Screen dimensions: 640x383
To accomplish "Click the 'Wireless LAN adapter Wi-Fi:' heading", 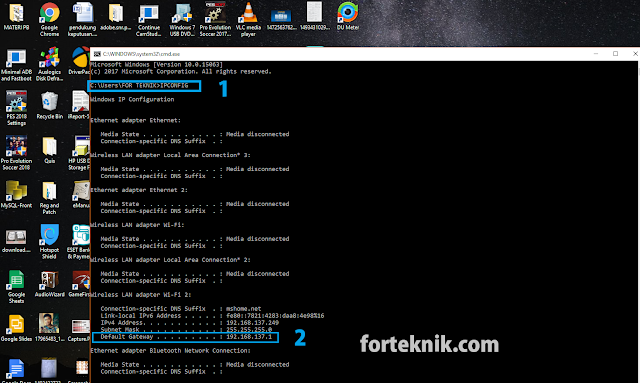I will 137,225.
